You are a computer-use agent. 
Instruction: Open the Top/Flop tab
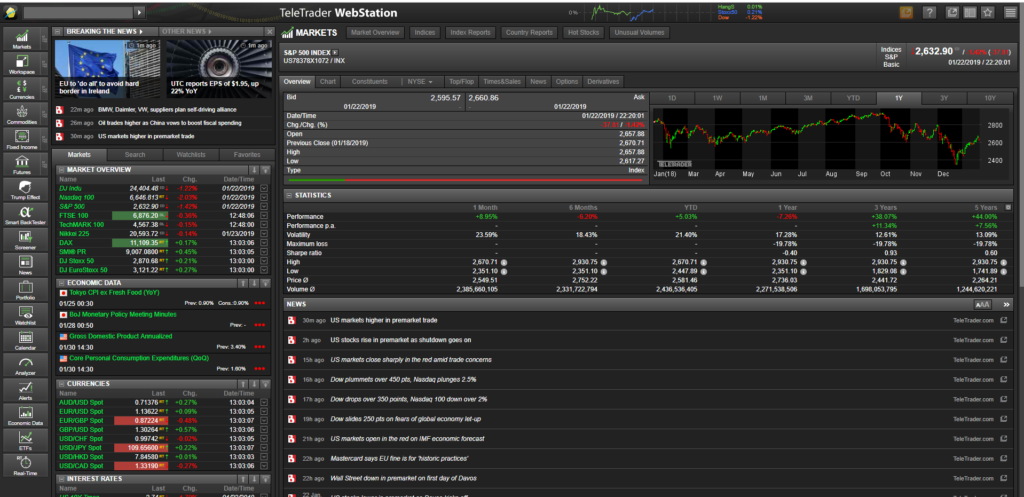[461, 82]
